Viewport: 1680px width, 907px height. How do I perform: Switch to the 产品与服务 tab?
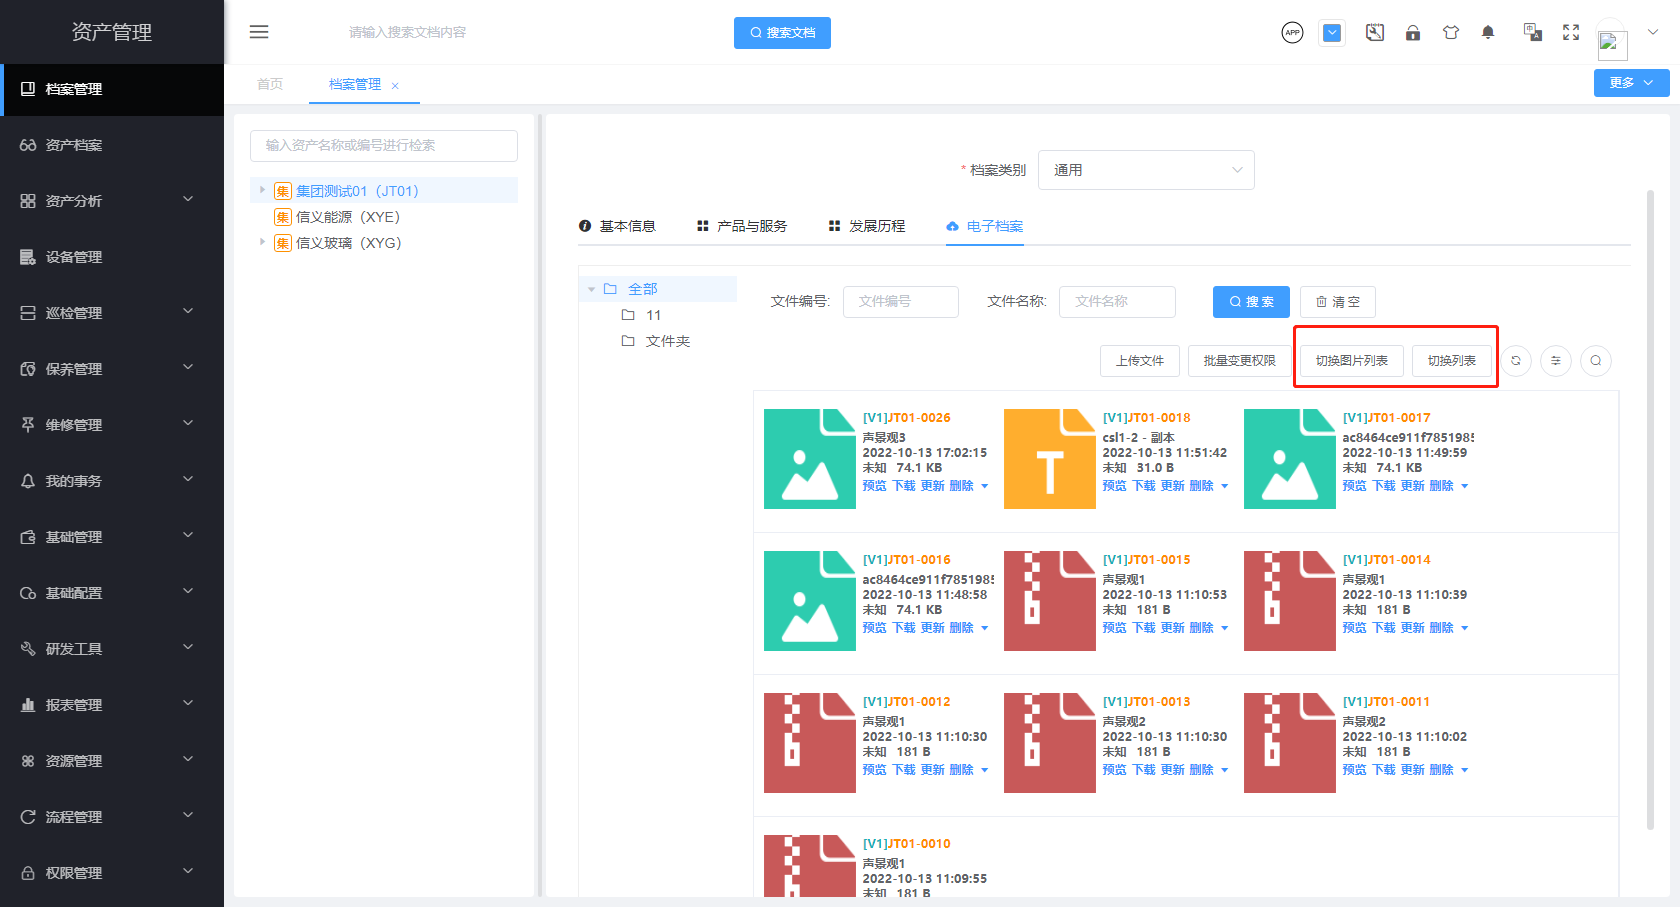tap(742, 226)
